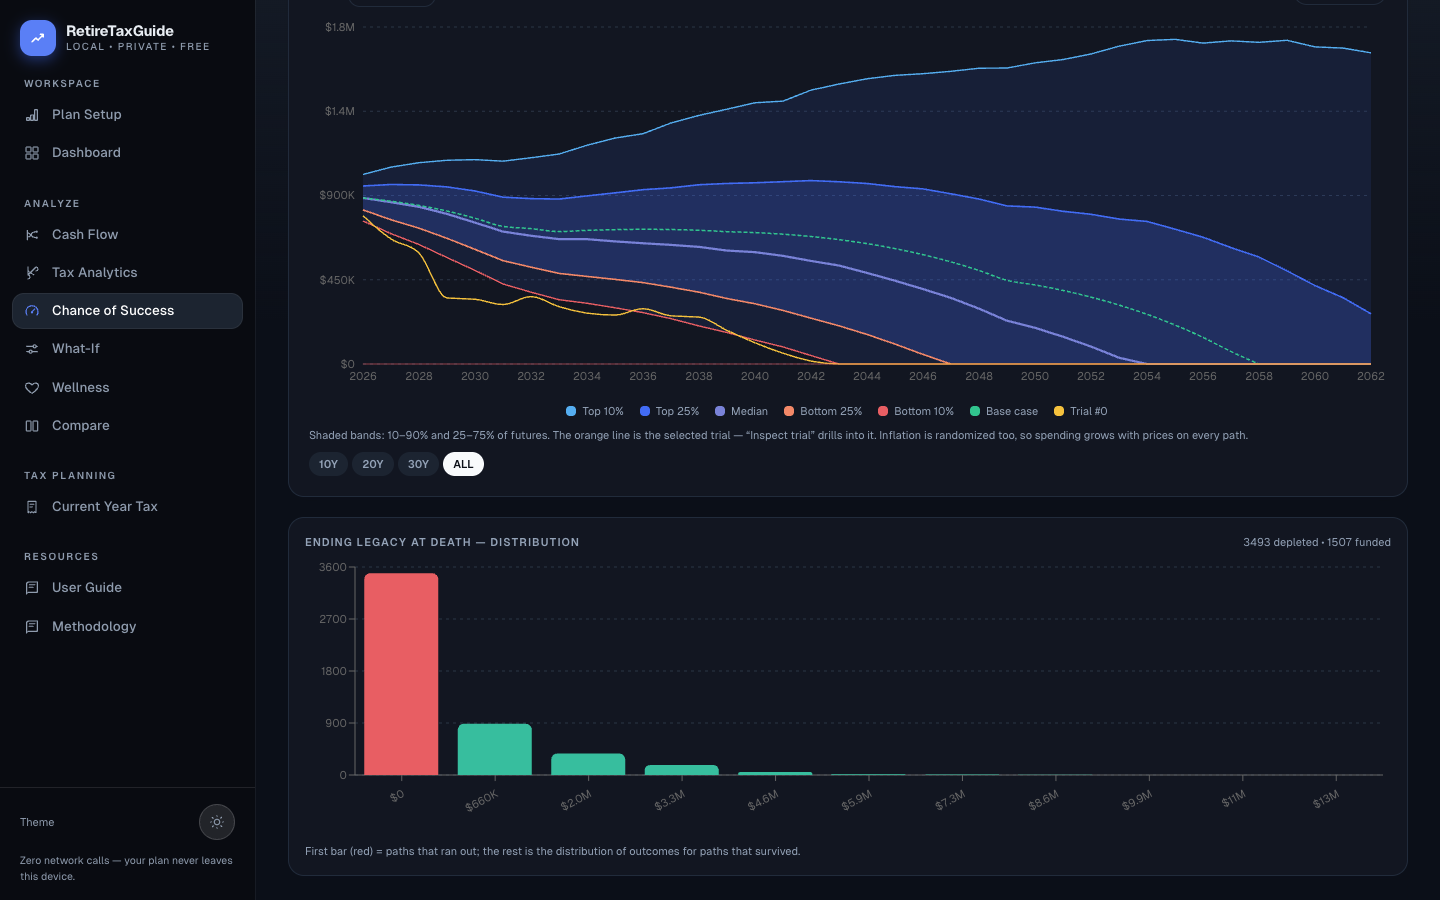Click the Chance of Success gauge icon
1440x900 pixels.
coord(32,311)
